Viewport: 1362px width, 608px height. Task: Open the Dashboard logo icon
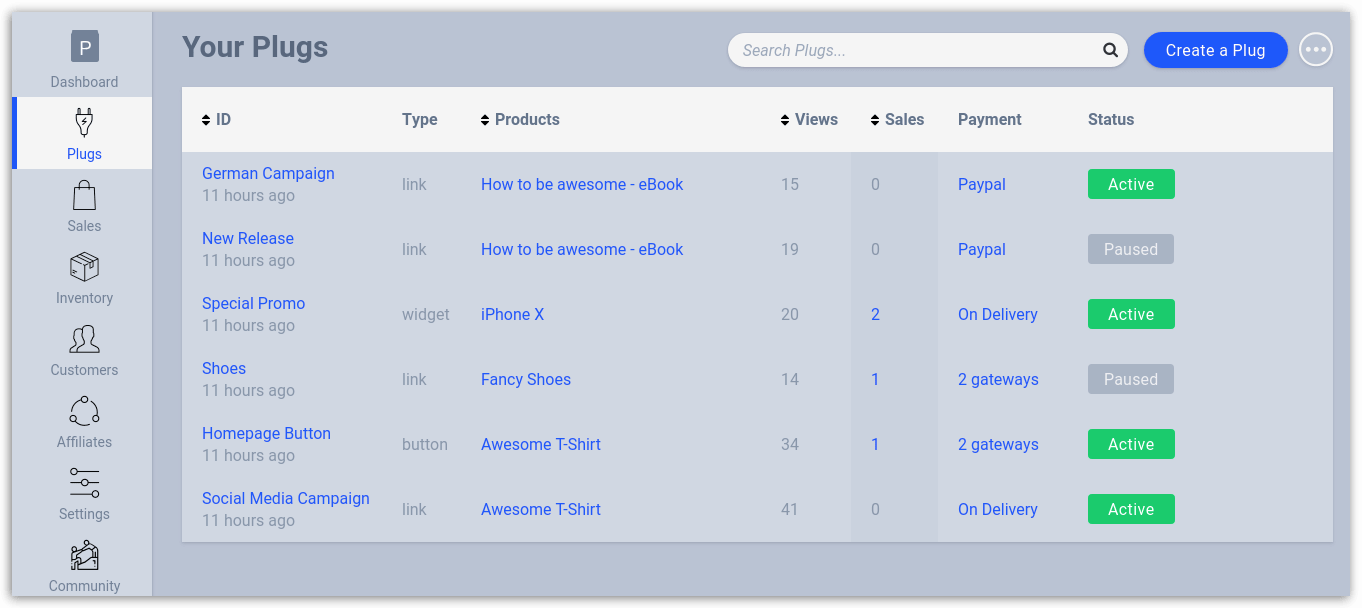[x=85, y=47]
